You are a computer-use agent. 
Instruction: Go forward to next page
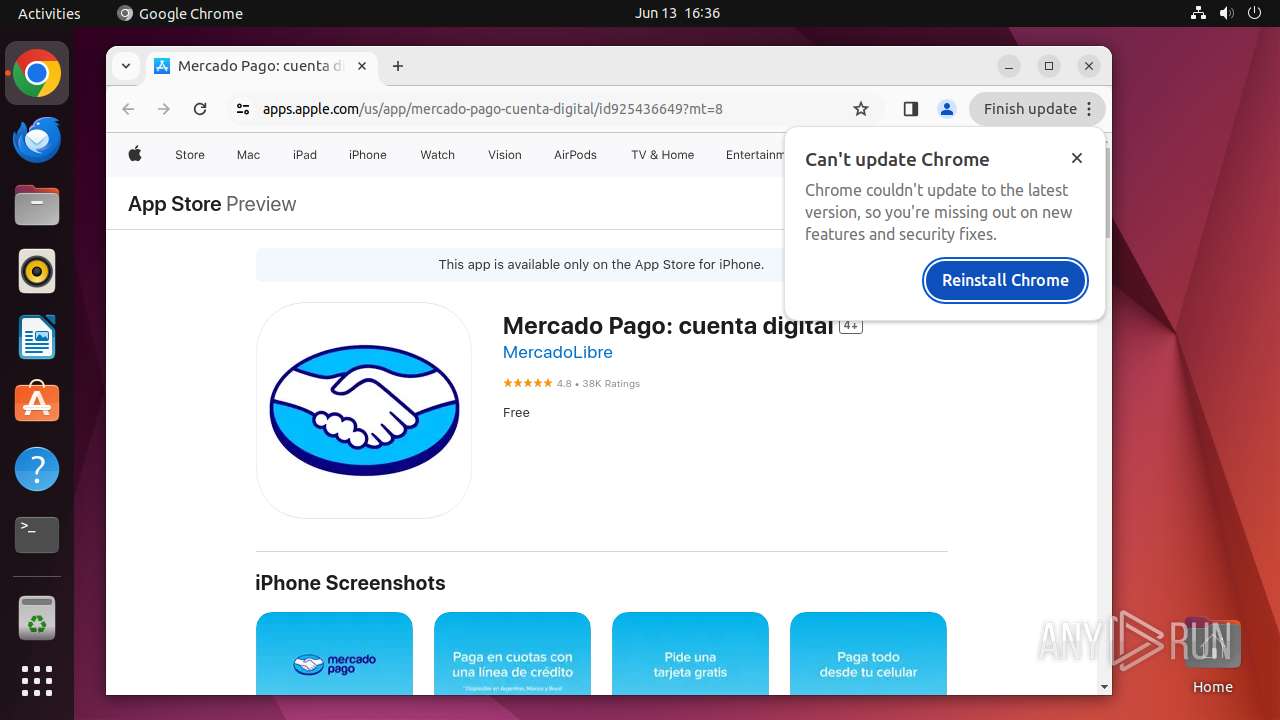pyautogui.click(x=164, y=109)
